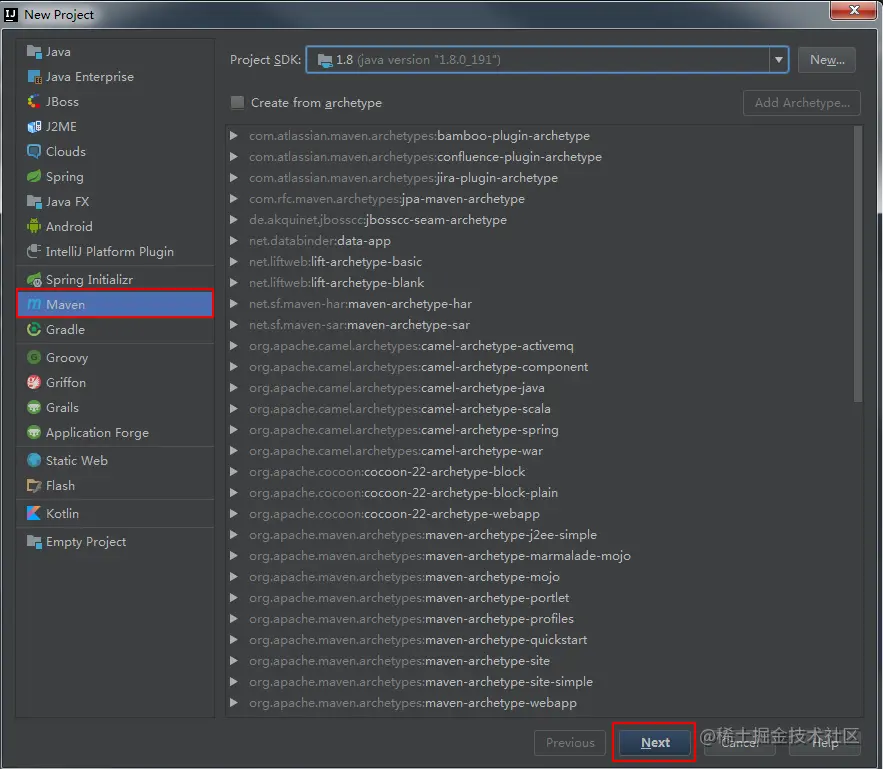
Task: Expand the bamboo-plugin-archetype node
Action: point(234,136)
